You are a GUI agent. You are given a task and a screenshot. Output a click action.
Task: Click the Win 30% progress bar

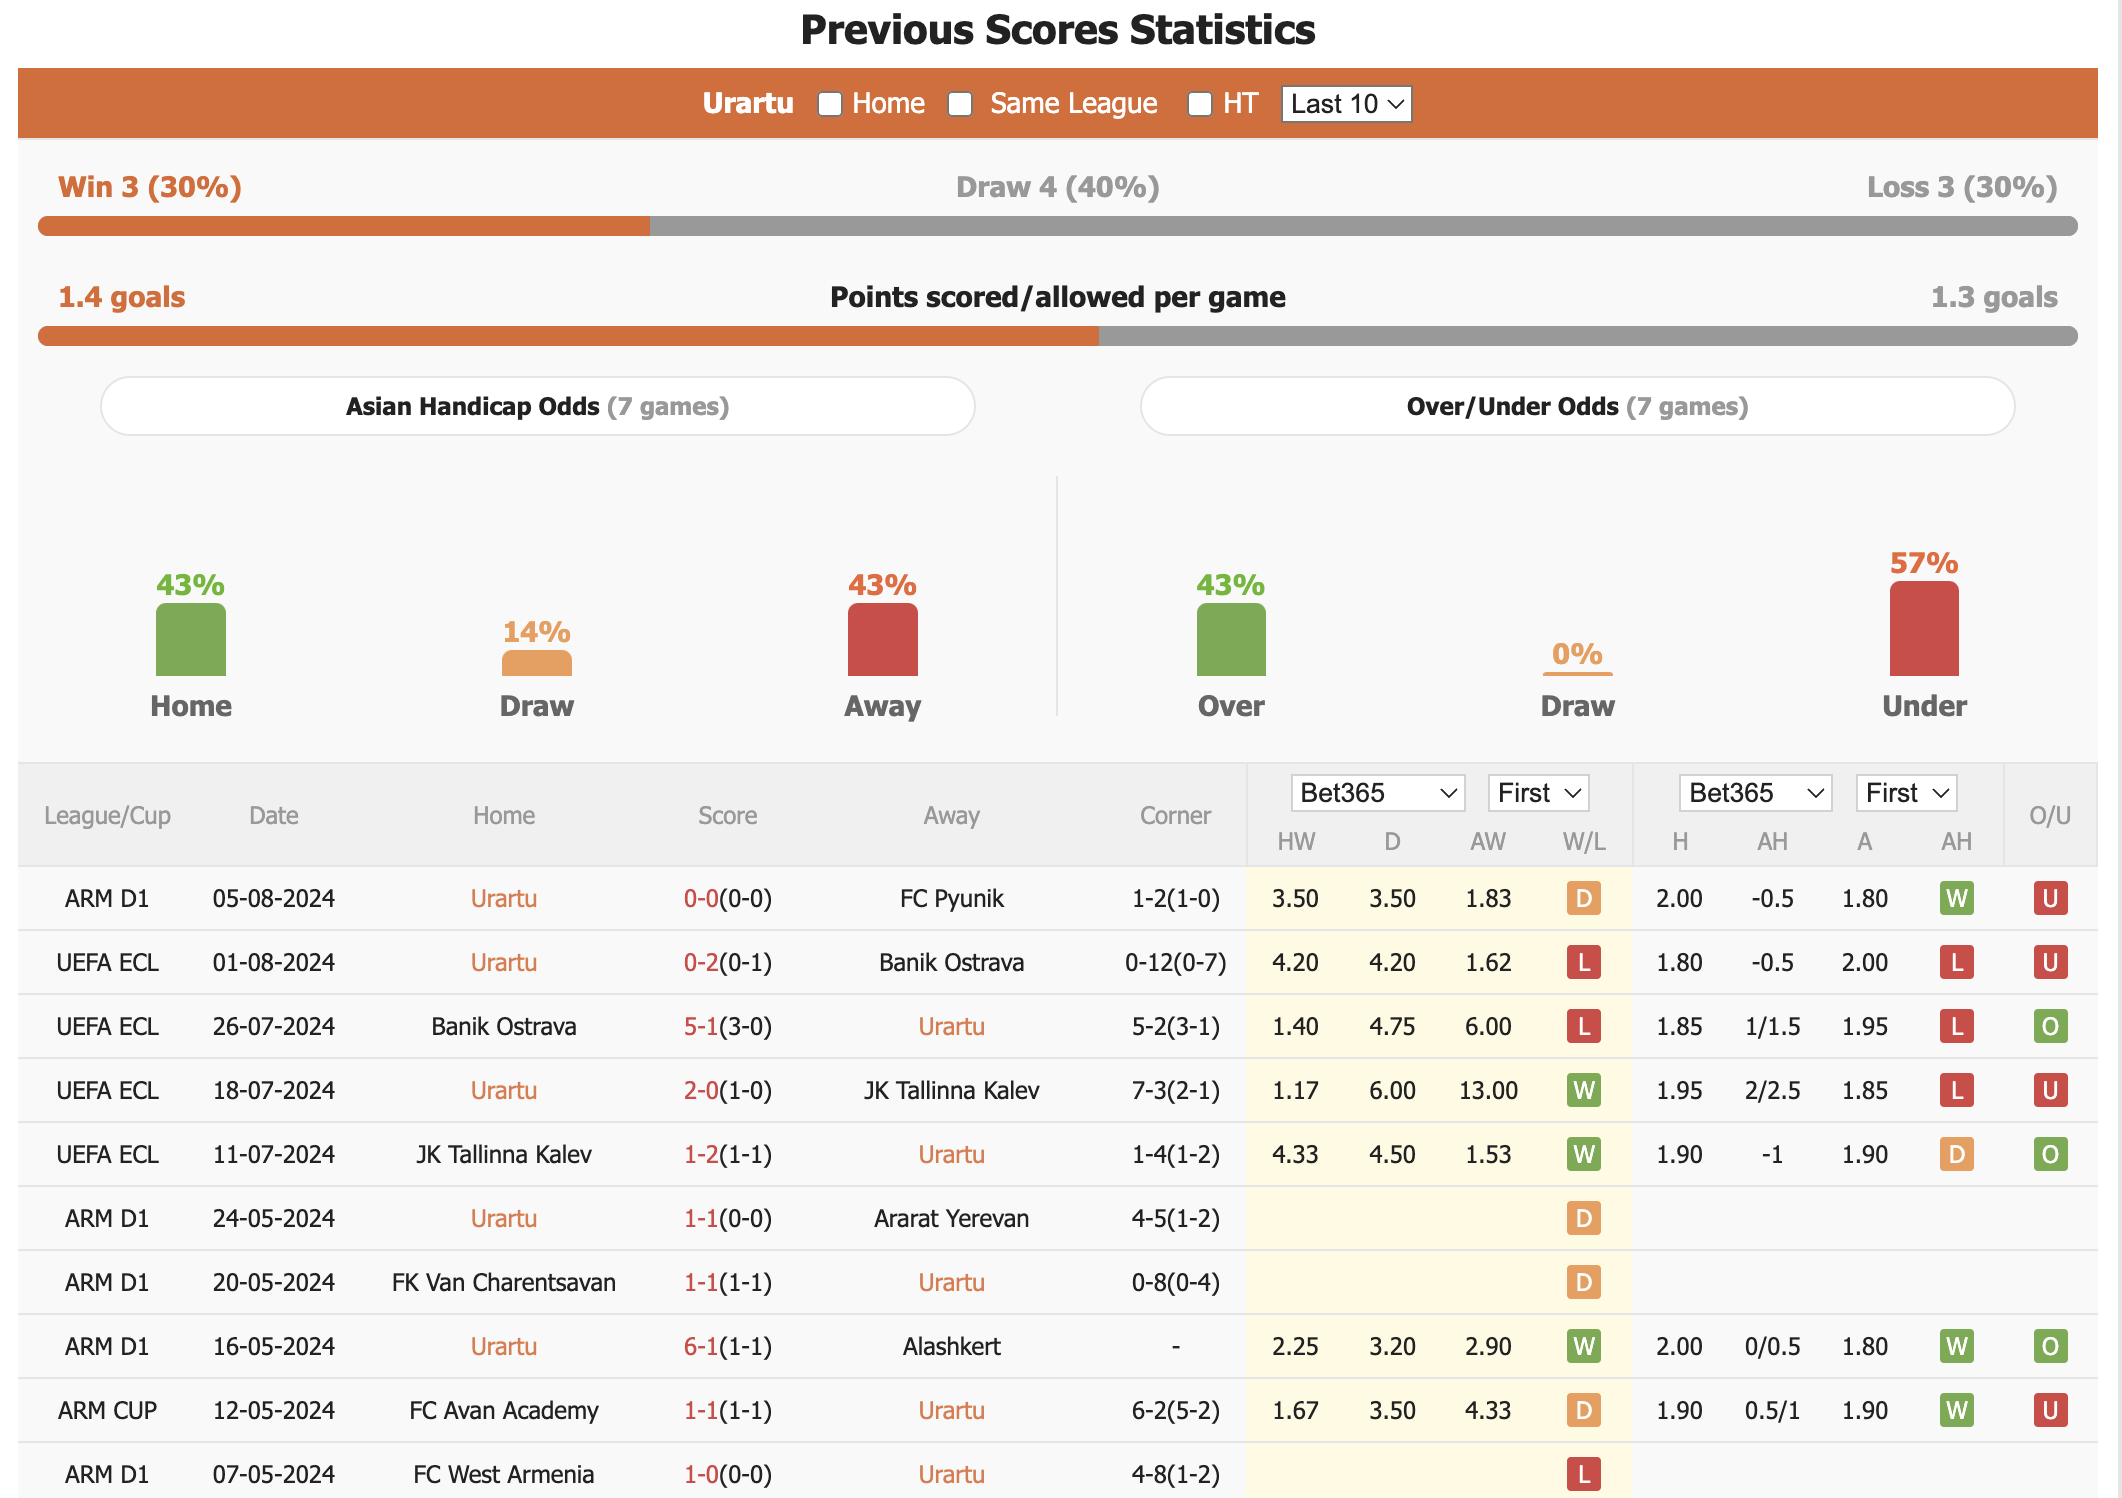tap(344, 226)
